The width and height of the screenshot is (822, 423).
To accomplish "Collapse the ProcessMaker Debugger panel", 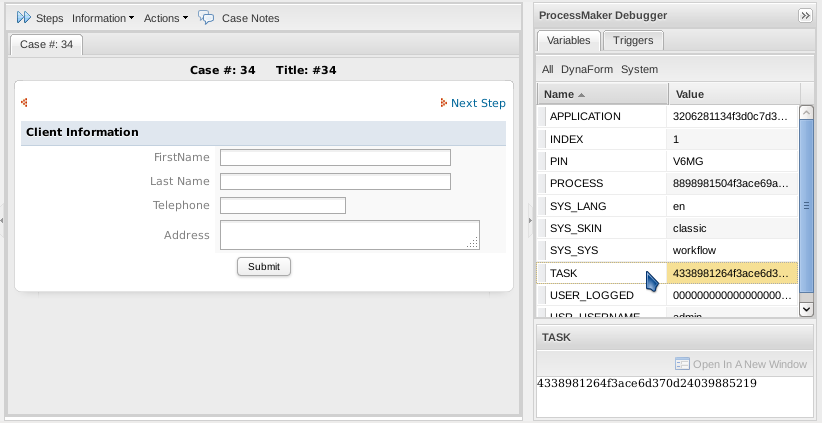I will tap(805, 15).
